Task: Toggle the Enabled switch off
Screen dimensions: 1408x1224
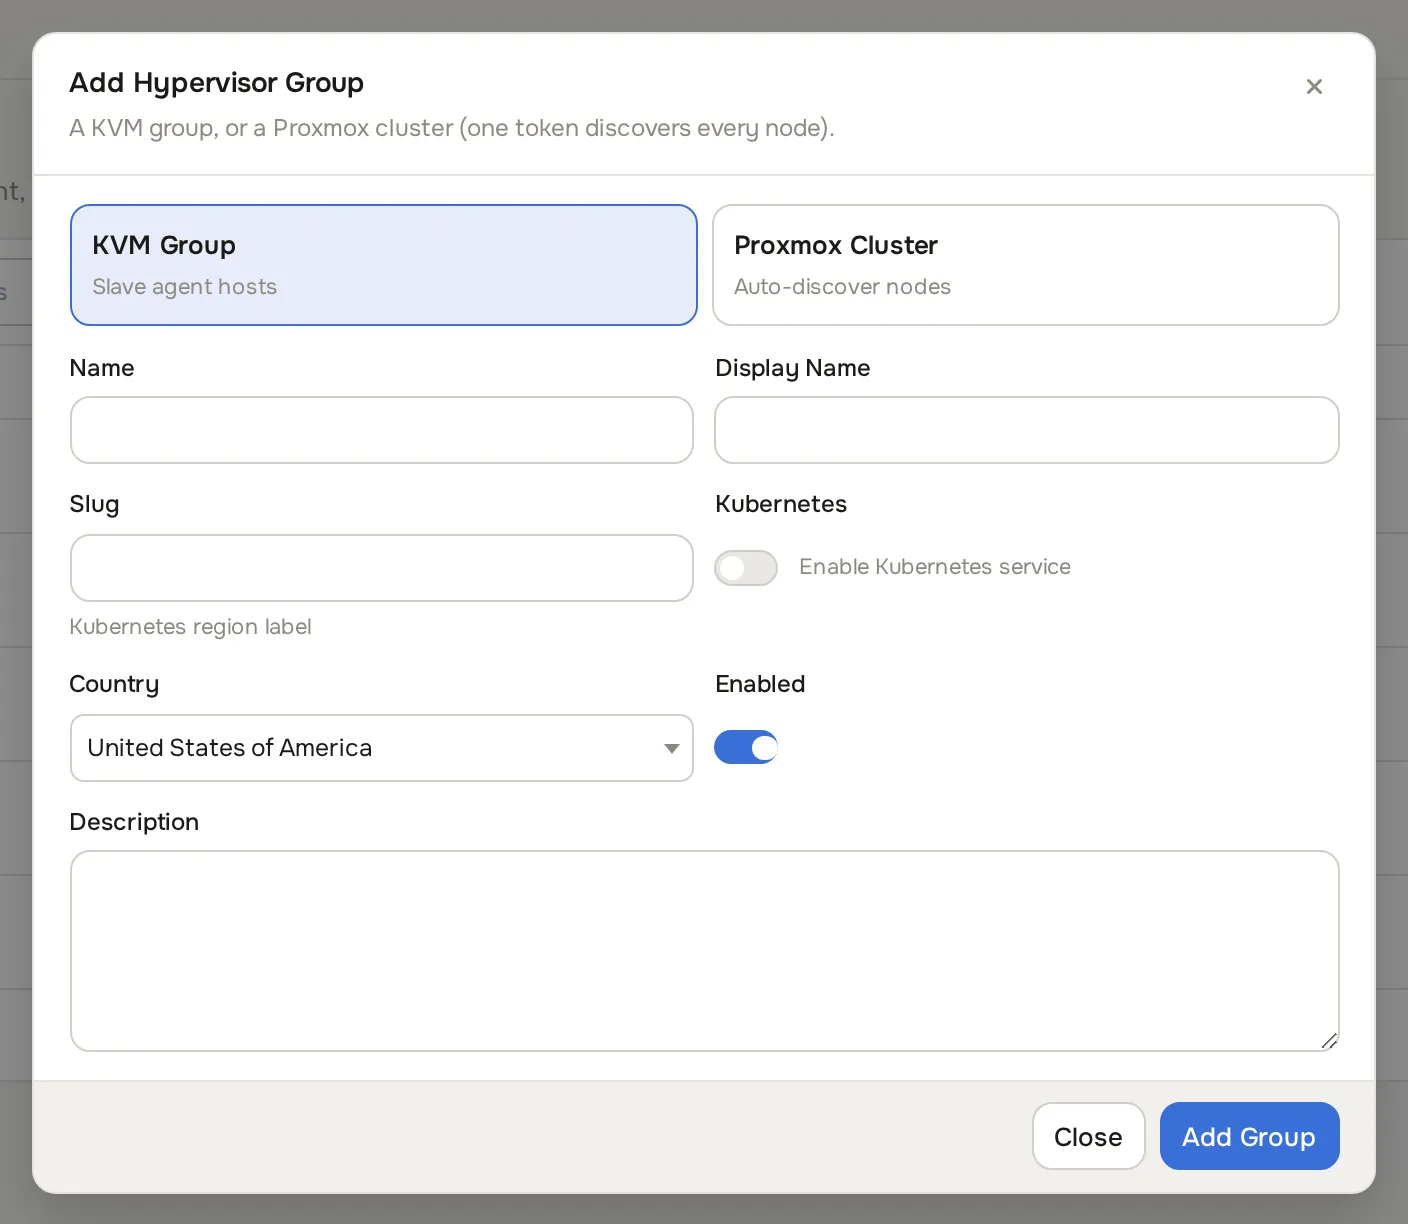Action: (x=746, y=747)
